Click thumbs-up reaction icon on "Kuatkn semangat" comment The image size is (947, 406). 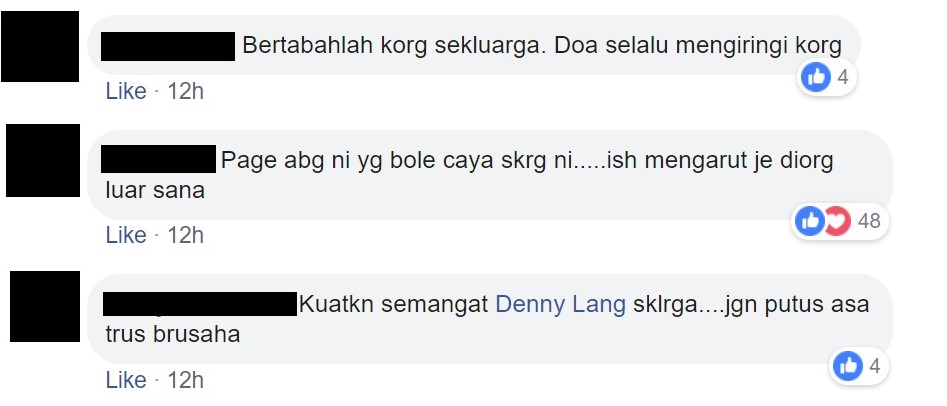(847, 366)
